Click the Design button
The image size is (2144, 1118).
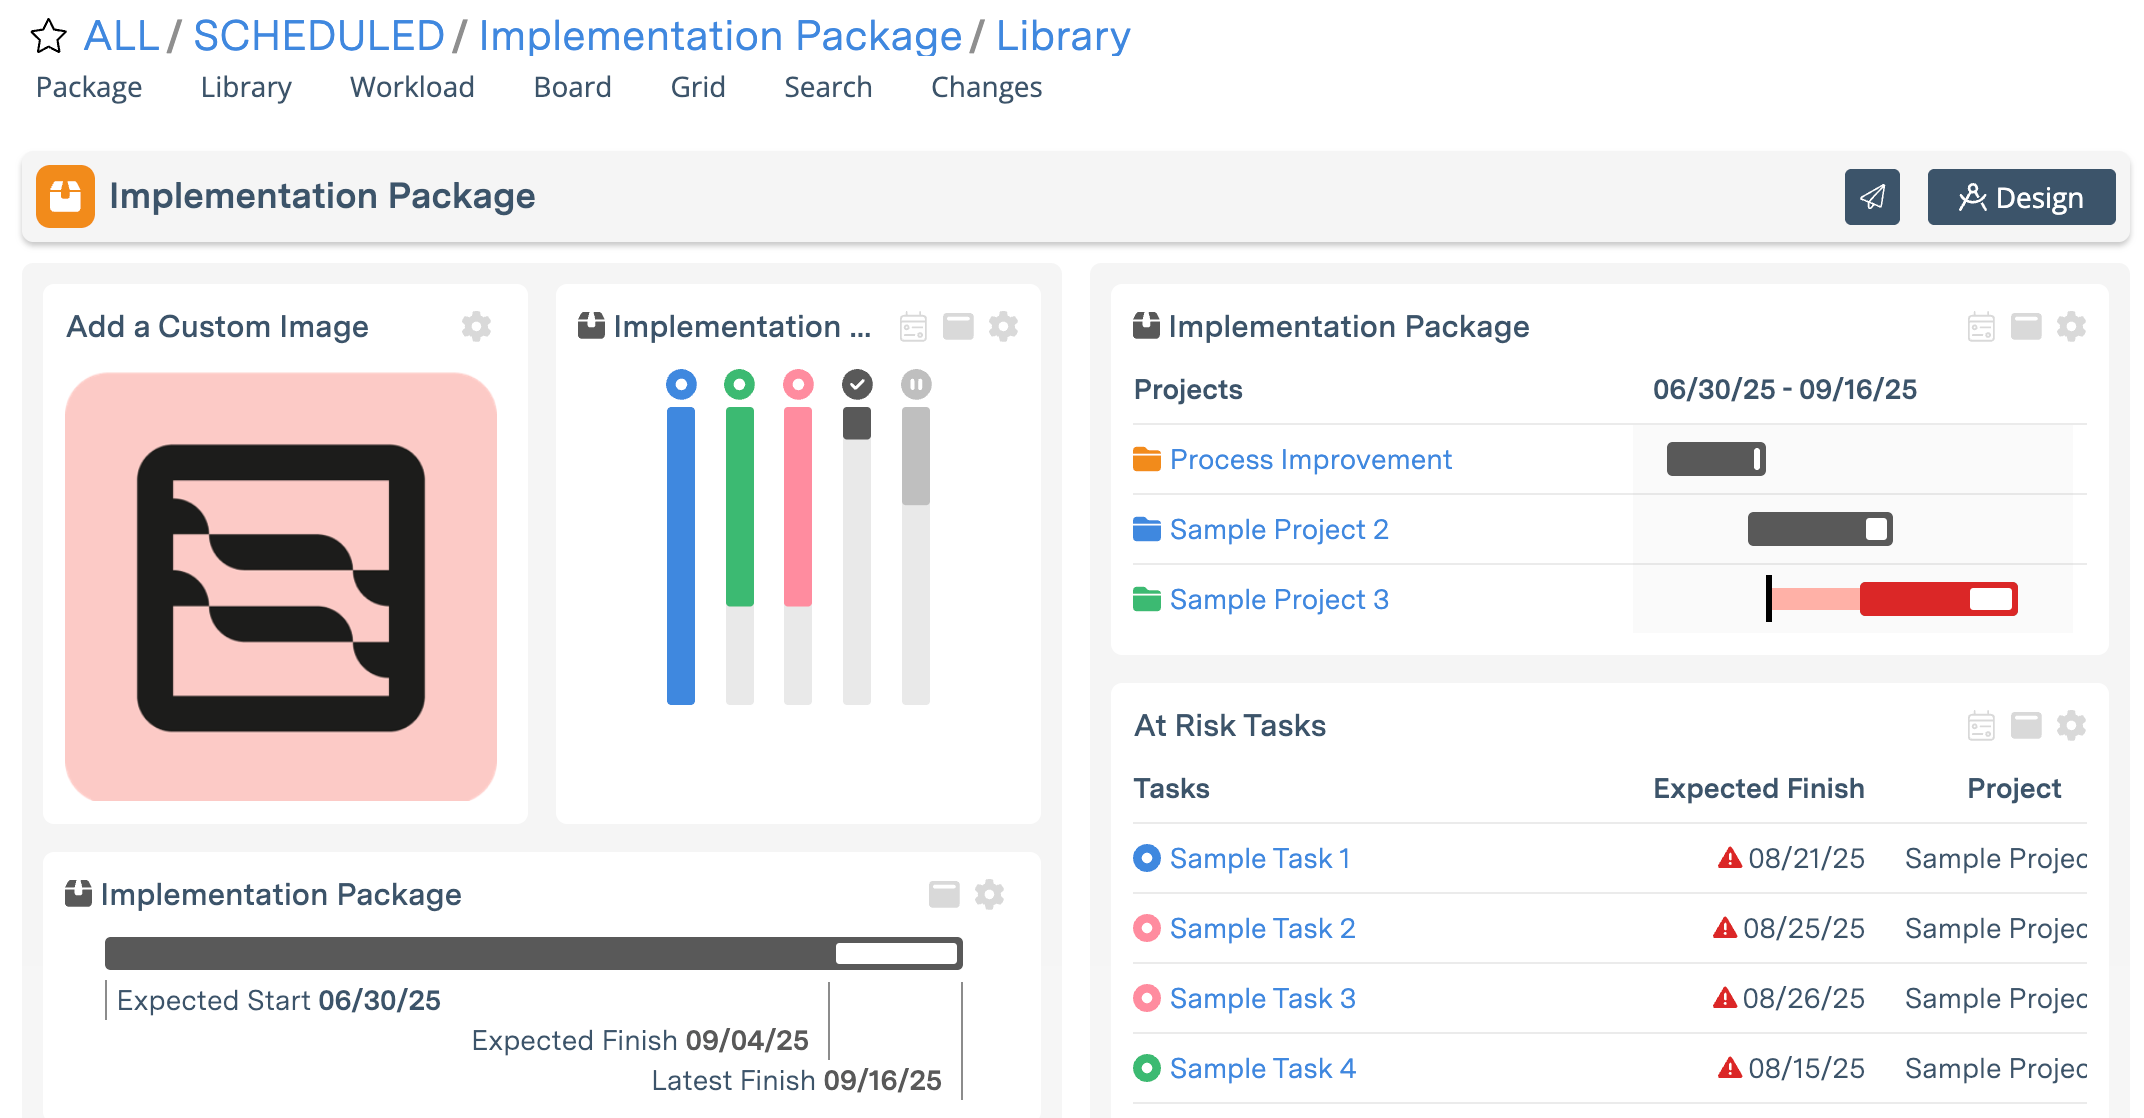[x=2021, y=197]
